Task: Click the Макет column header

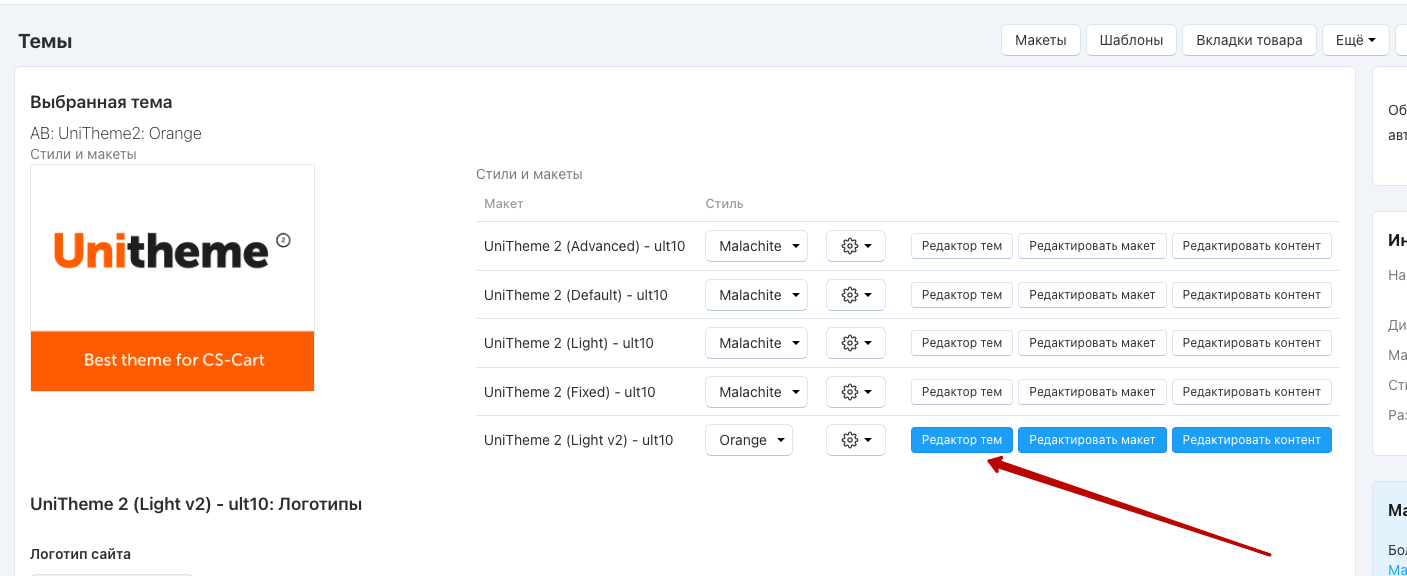Action: click(504, 204)
